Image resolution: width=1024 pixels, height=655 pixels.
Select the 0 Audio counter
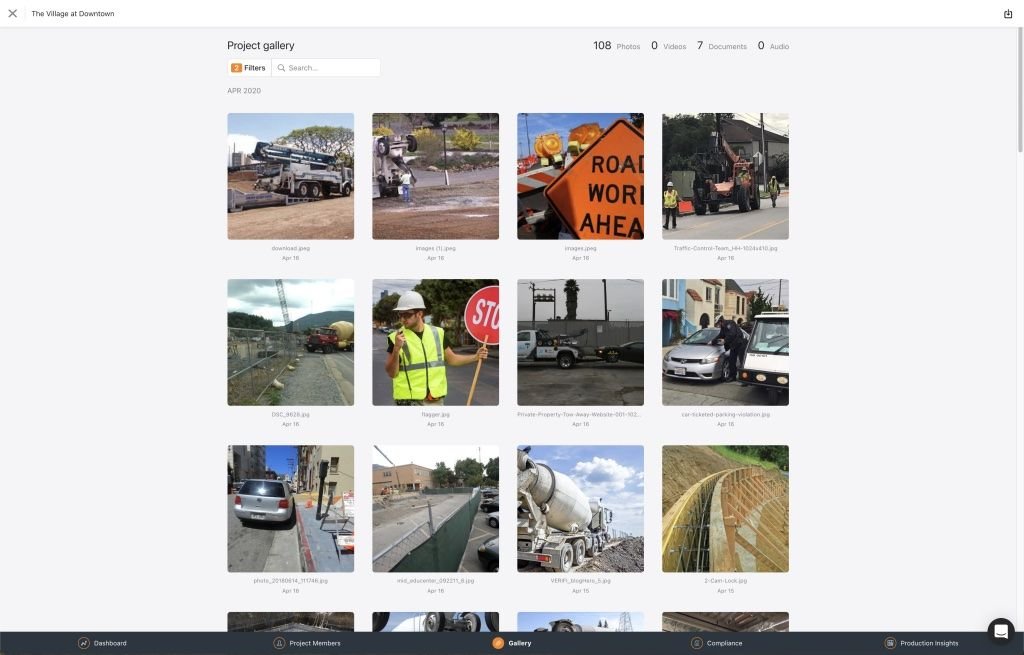pyautogui.click(x=773, y=46)
